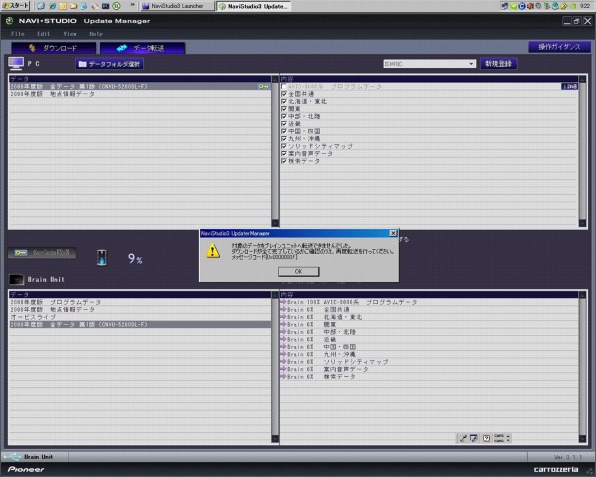Open the 操作ガイダンス guide
596x477 pixels.
[559, 47]
